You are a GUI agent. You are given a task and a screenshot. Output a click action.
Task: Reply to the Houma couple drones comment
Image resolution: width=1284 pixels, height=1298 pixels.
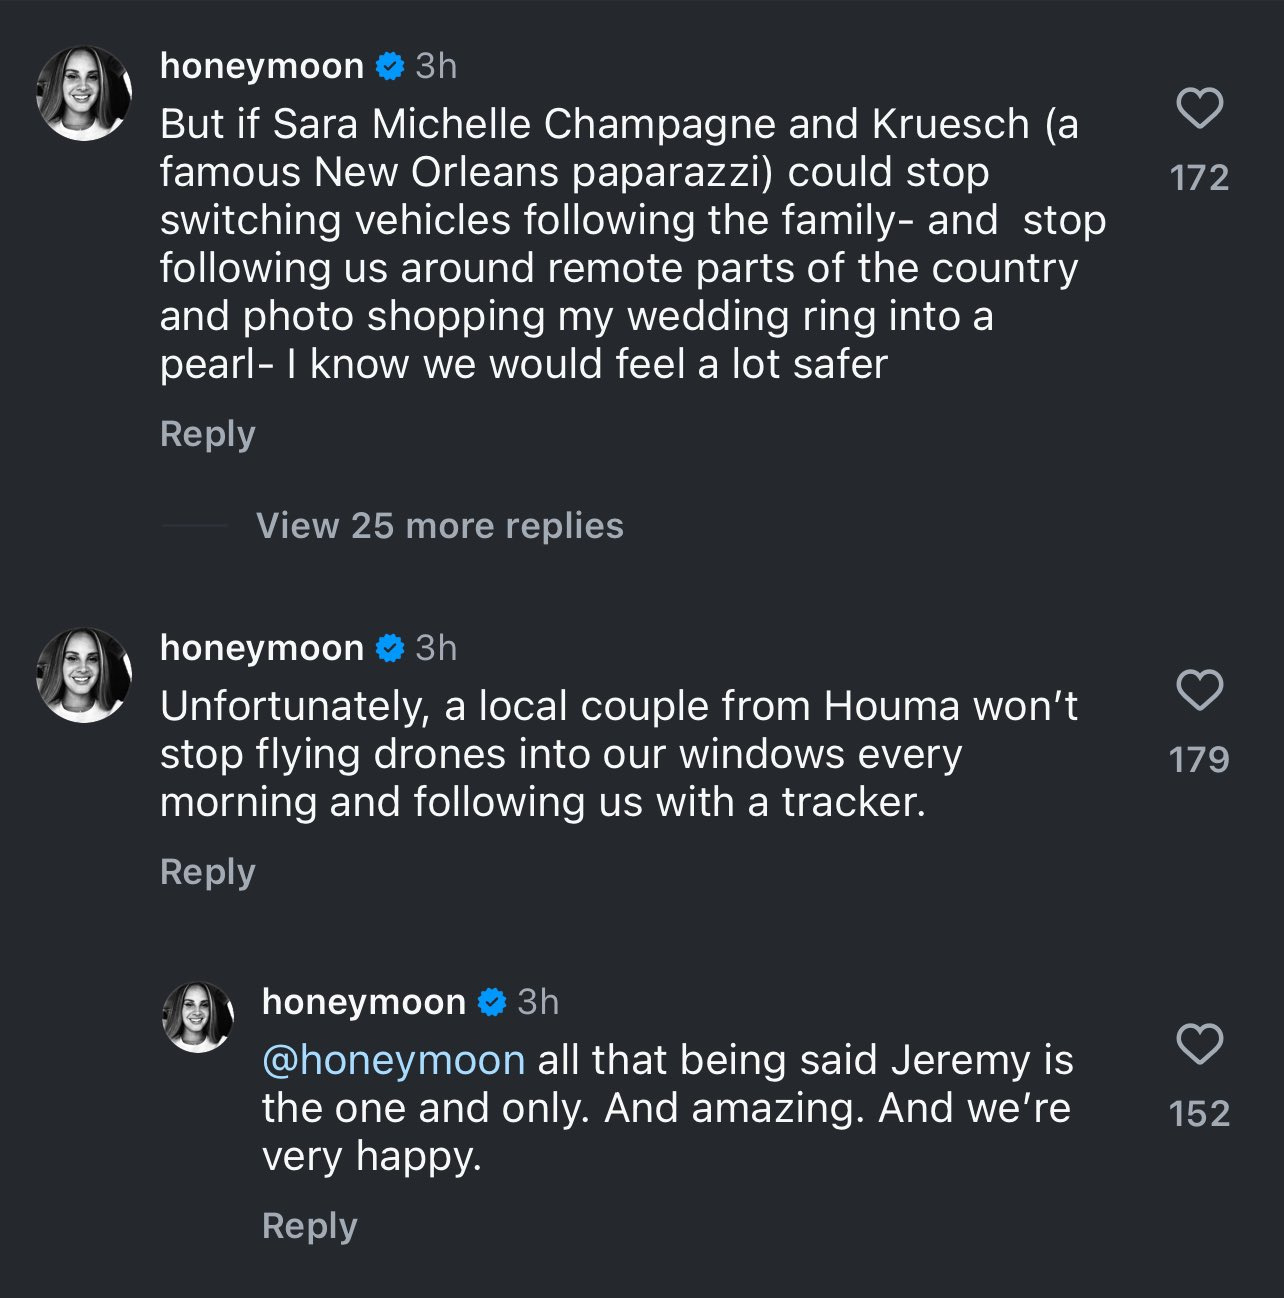point(208,872)
